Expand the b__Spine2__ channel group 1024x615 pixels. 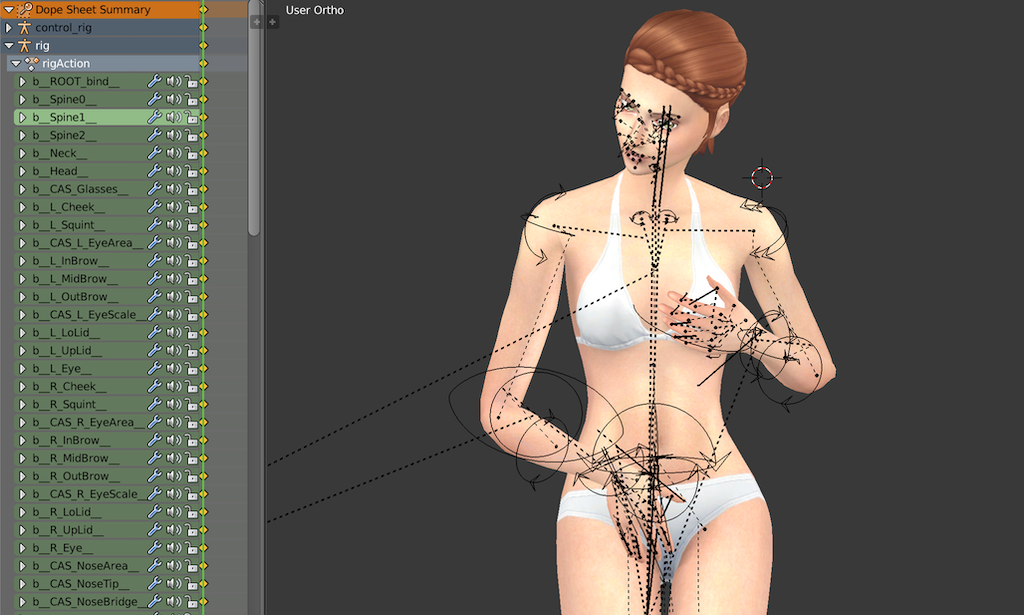tap(22, 135)
